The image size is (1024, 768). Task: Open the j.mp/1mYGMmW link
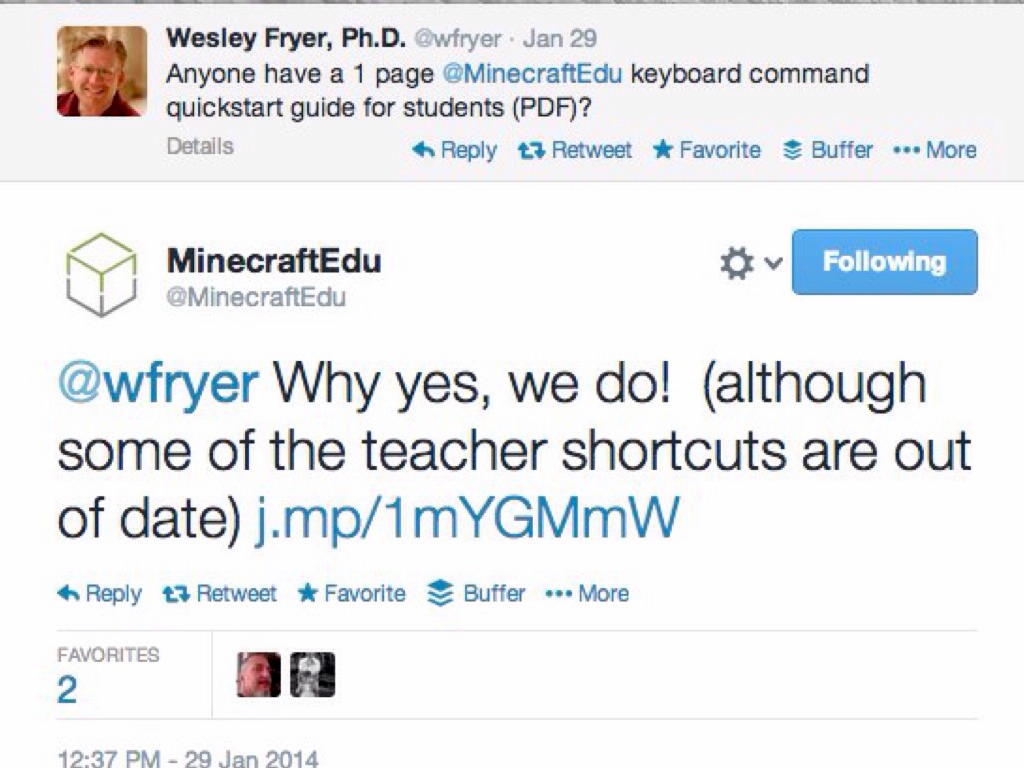pos(466,518)
